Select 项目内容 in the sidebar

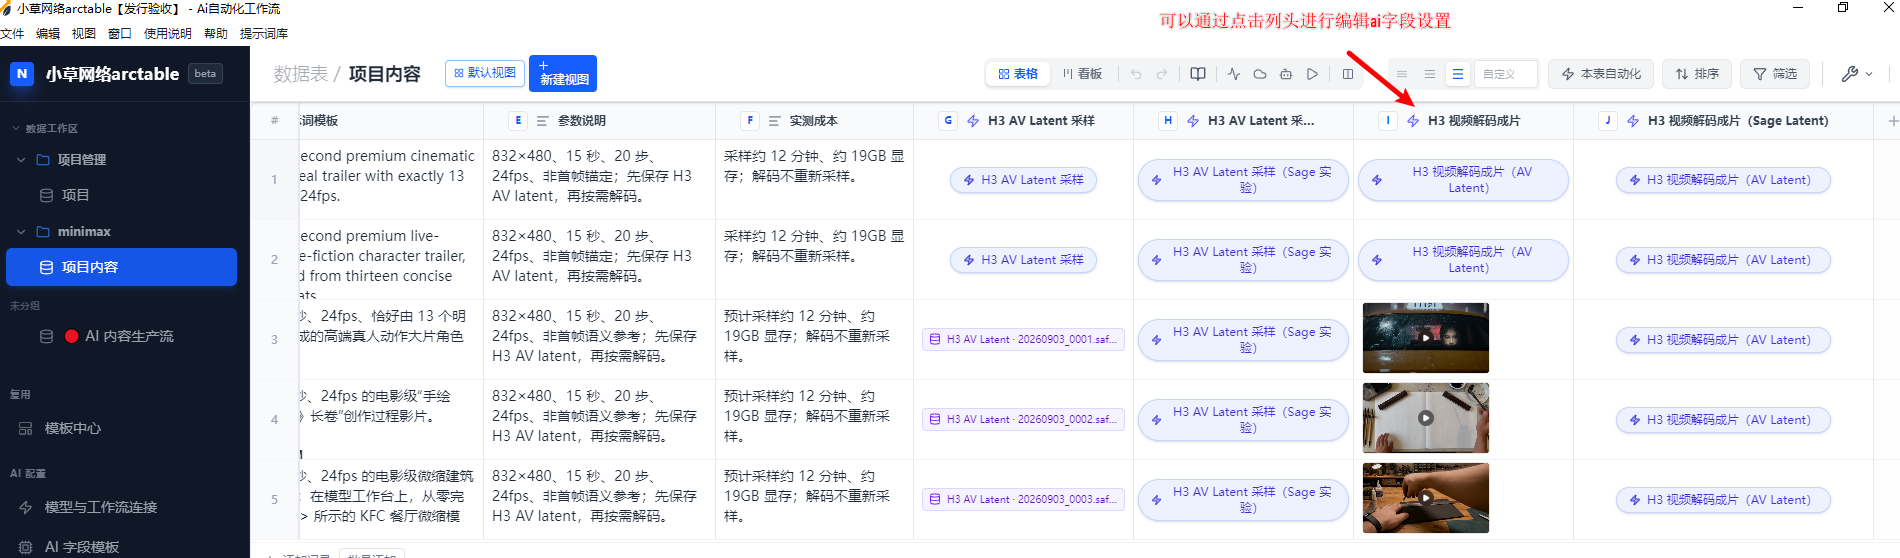(121, 267)
